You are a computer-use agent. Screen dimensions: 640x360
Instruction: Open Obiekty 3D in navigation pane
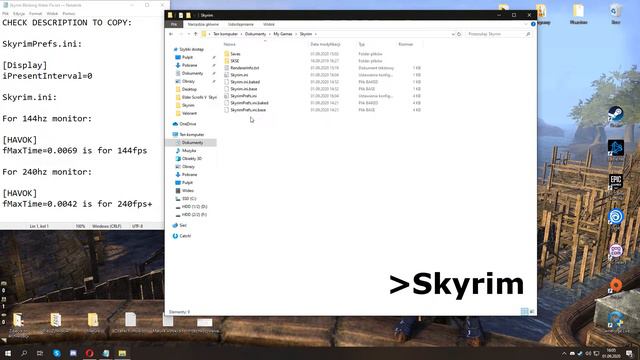pyautogui.click(x=191, y=158)
